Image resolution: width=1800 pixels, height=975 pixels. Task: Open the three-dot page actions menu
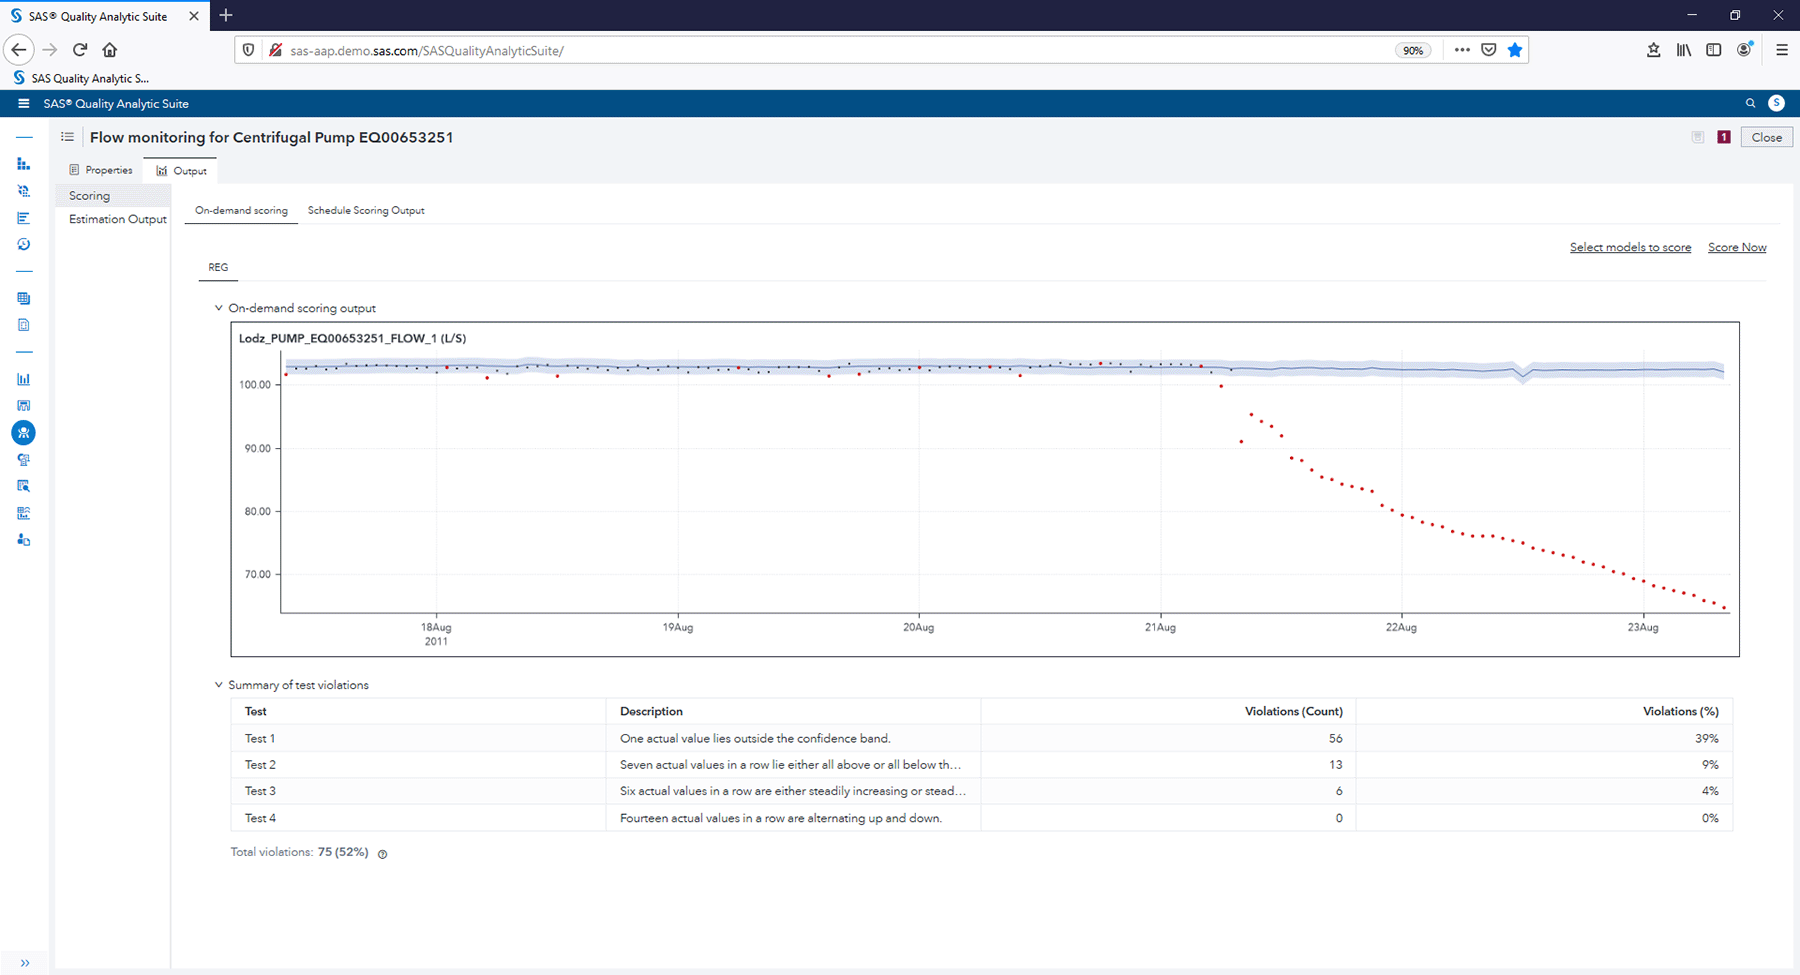pyautogui.click(x=1462, y=50)
